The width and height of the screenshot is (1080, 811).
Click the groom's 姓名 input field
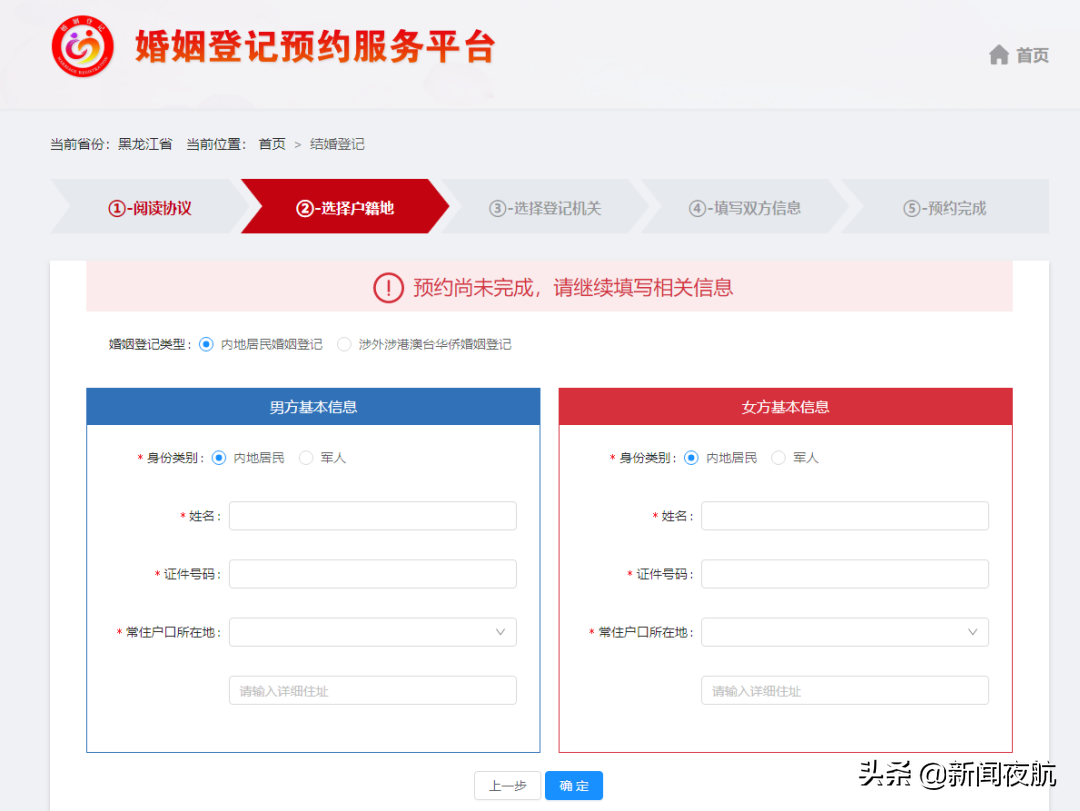click(372, 515)
